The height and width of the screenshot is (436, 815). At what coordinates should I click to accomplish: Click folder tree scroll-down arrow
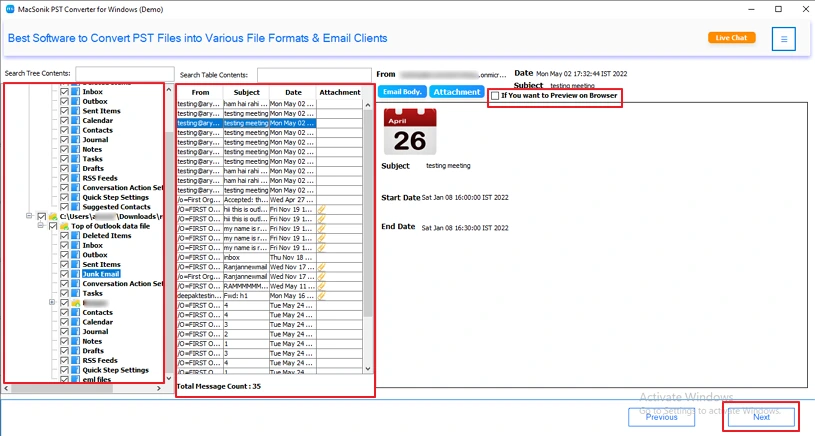coord(169,379)
